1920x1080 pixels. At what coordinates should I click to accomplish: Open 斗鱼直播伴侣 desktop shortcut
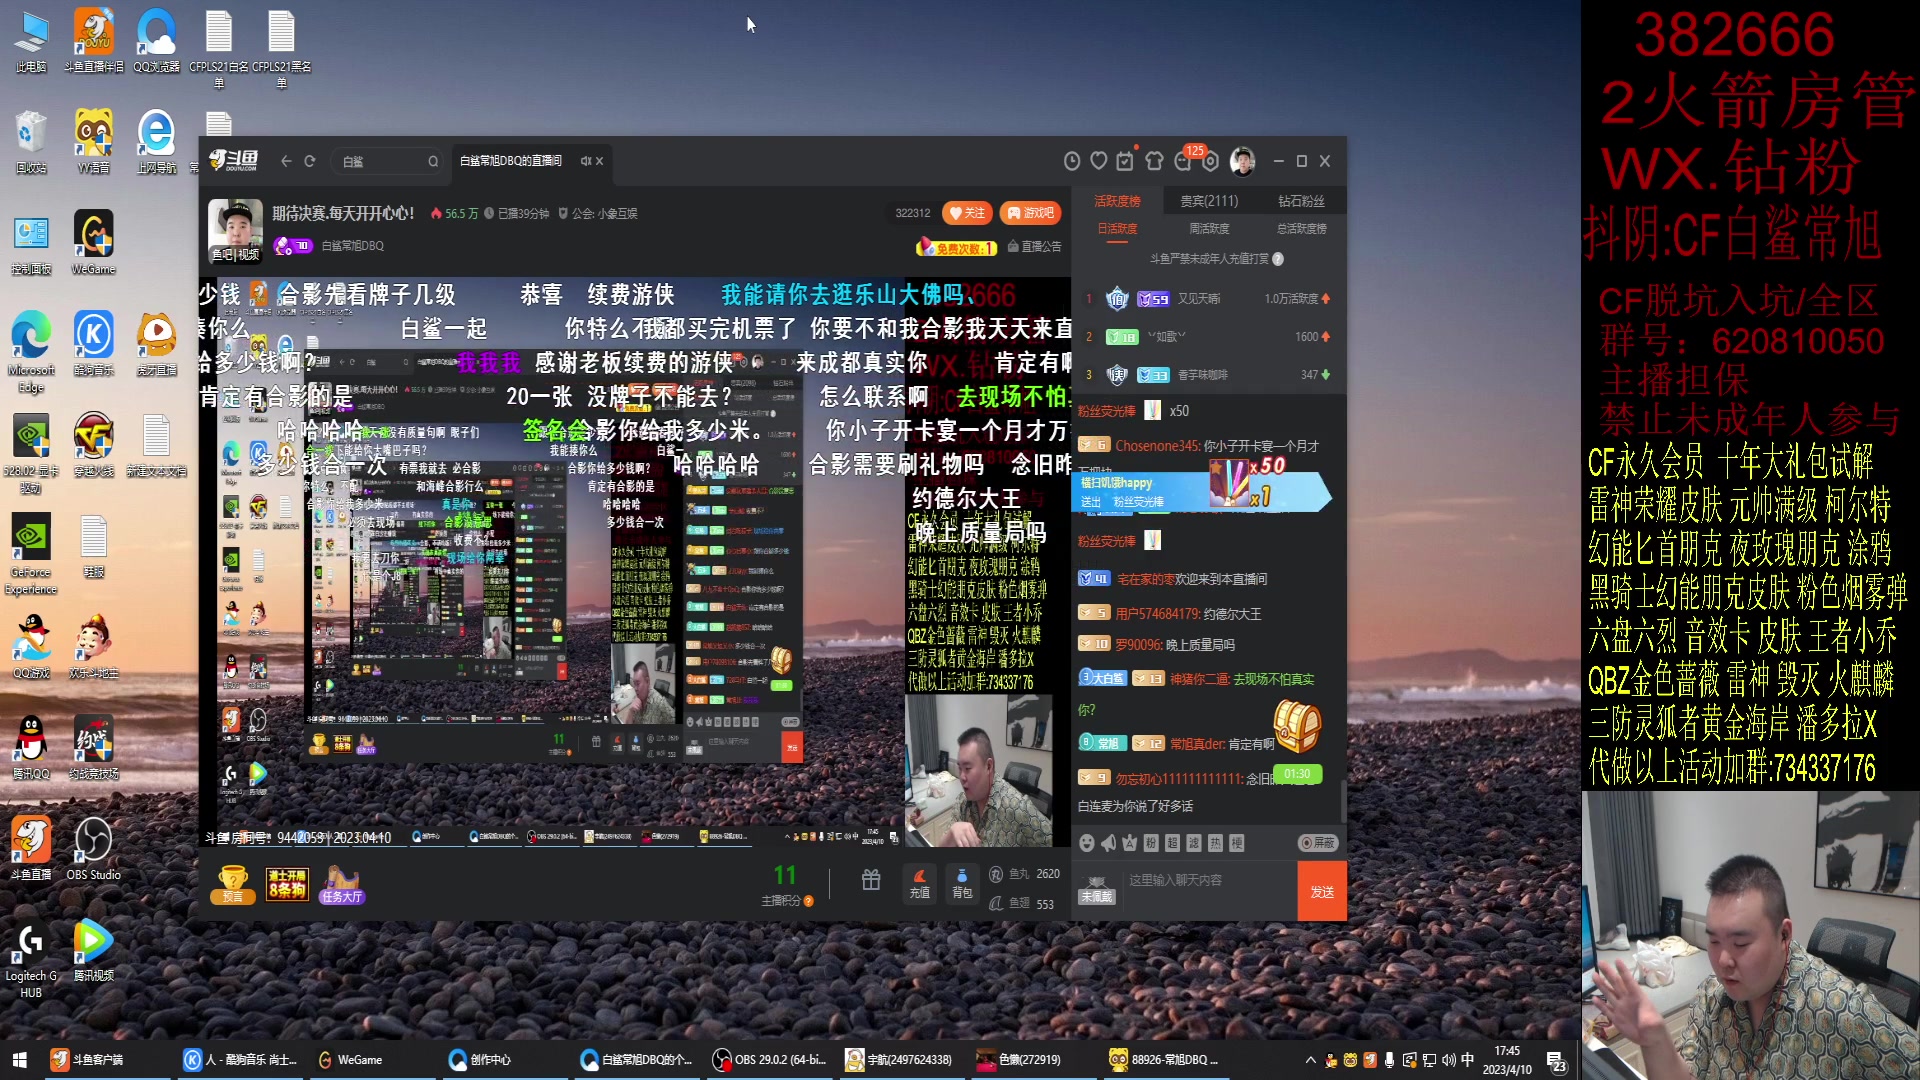[93, 41]
